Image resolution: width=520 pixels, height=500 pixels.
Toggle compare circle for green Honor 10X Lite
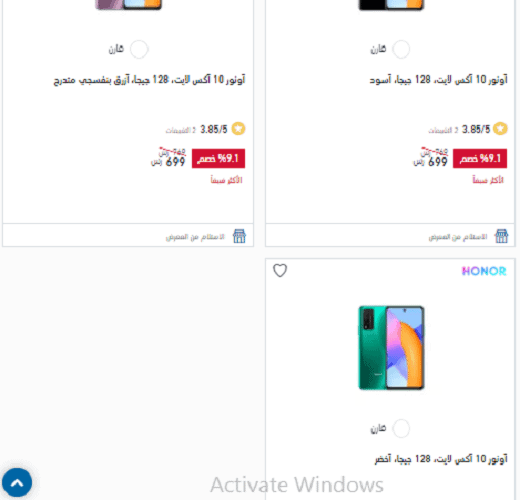tap(401, 429)
